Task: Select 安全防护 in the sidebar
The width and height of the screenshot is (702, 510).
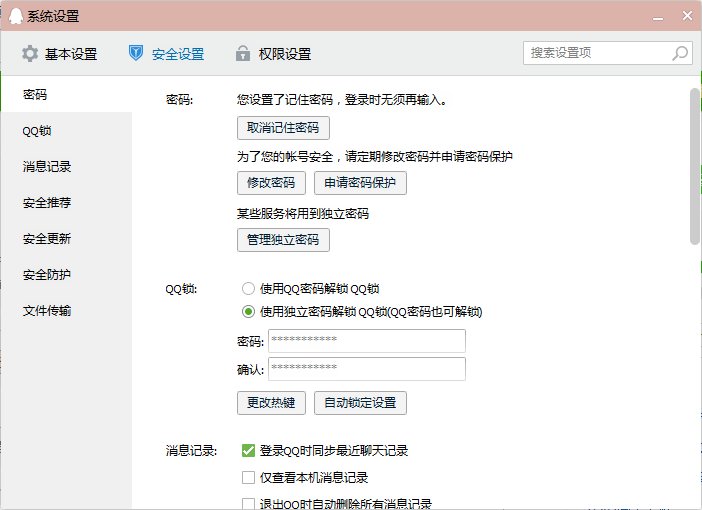Action: click(x=66, y=274)
